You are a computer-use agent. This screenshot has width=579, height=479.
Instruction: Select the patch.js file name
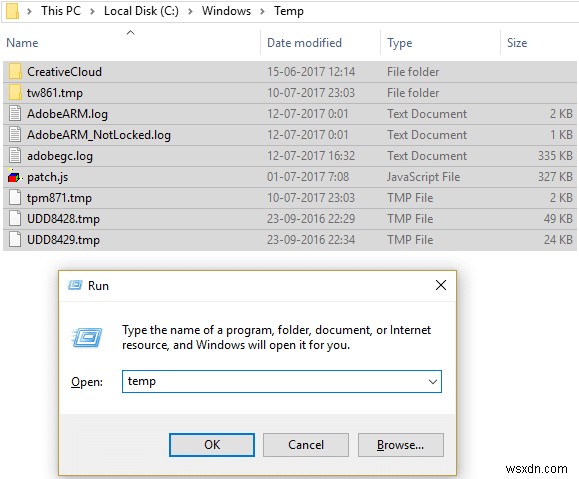(x=47, y=177)
